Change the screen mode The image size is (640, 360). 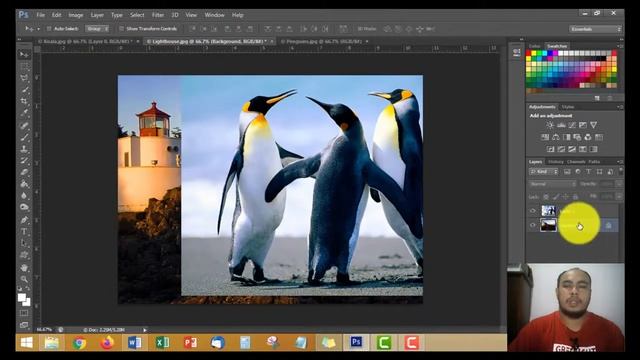[24, 325]
